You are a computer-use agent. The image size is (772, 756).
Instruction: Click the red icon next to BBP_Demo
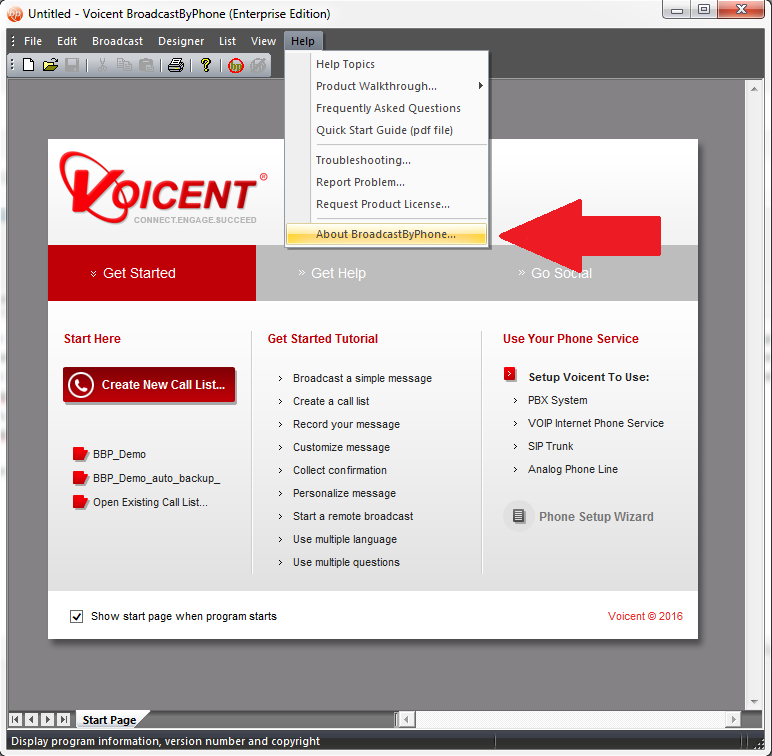click(81, 454)
